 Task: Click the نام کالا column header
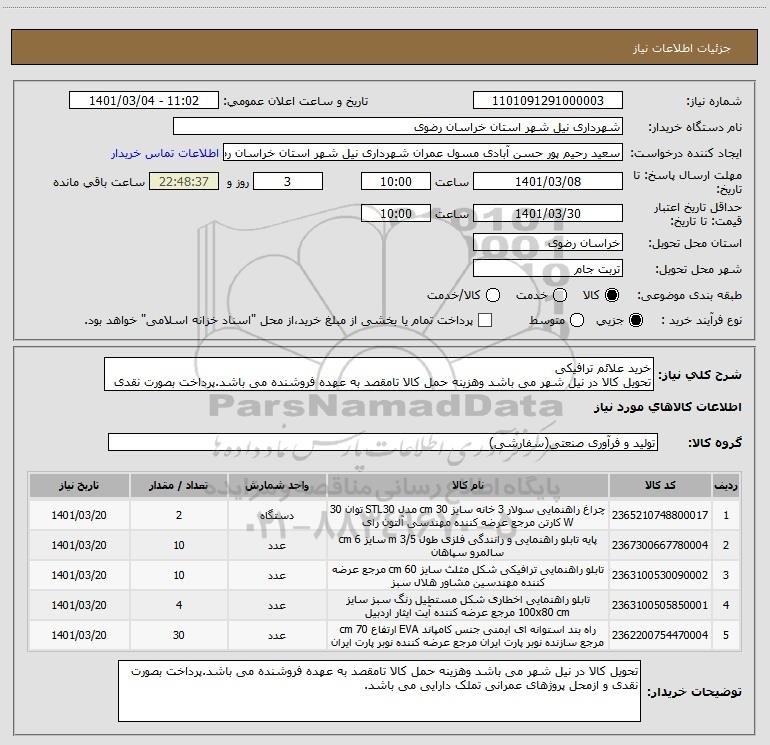468,486
